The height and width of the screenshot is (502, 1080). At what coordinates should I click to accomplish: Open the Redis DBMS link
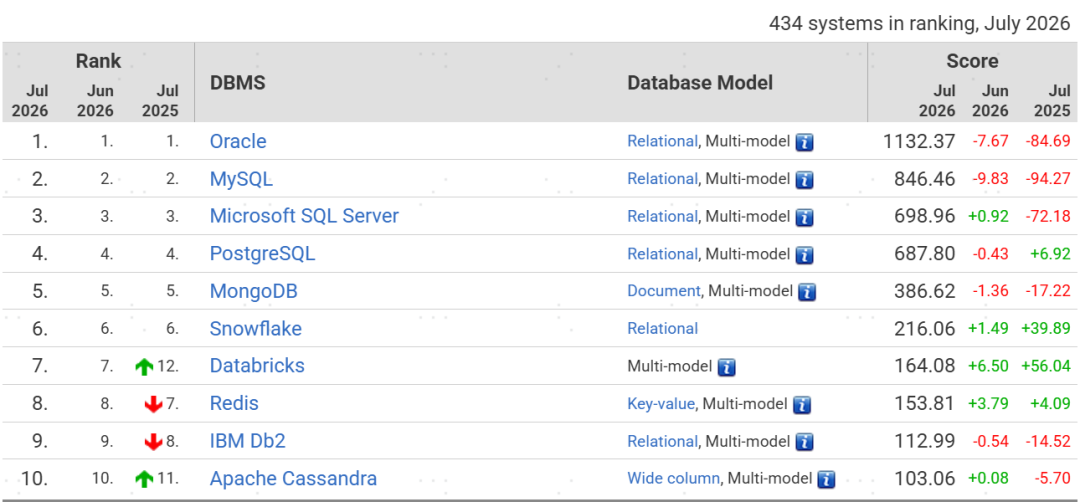[x=234, y=404]
